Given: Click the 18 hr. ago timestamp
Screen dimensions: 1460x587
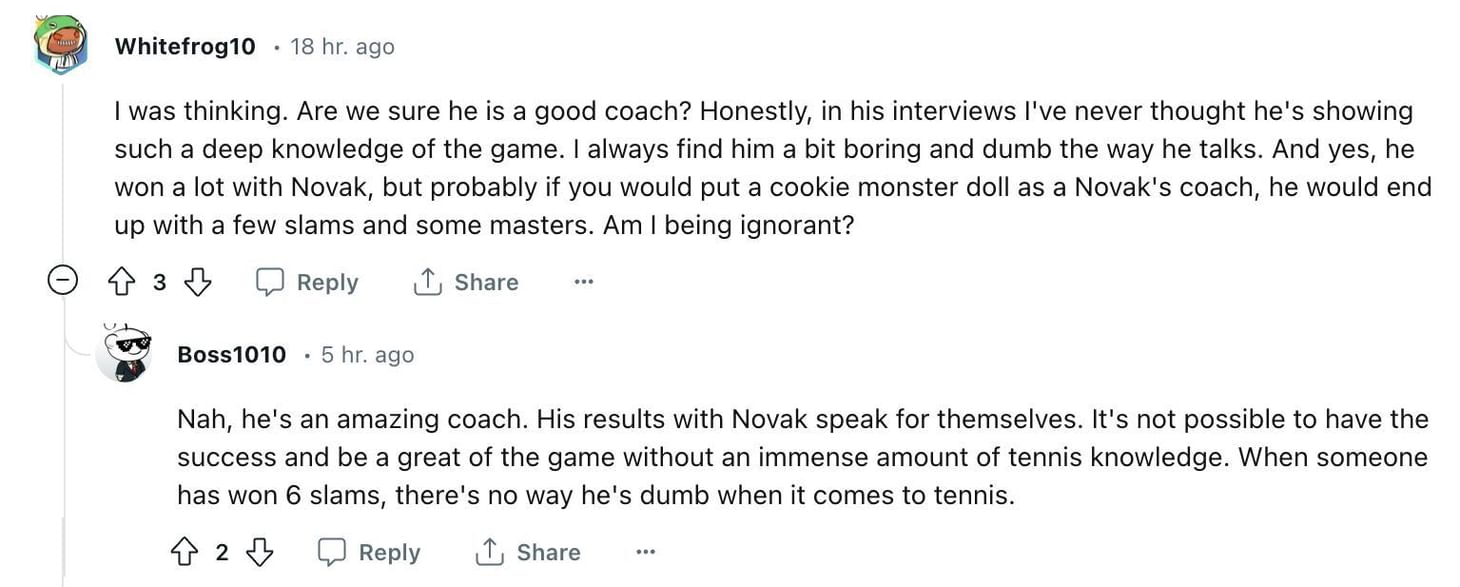Looking at the screenshot, I should point(341,46).
